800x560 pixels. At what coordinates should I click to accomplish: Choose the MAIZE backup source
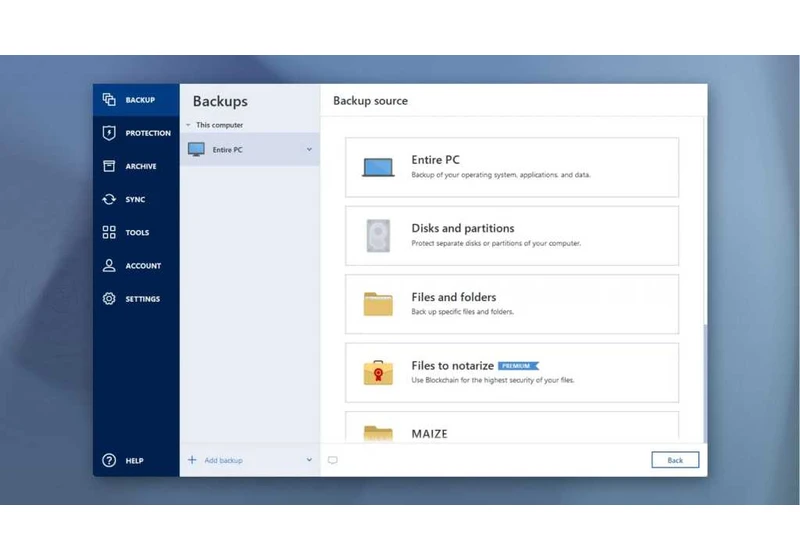pos(512,427)
